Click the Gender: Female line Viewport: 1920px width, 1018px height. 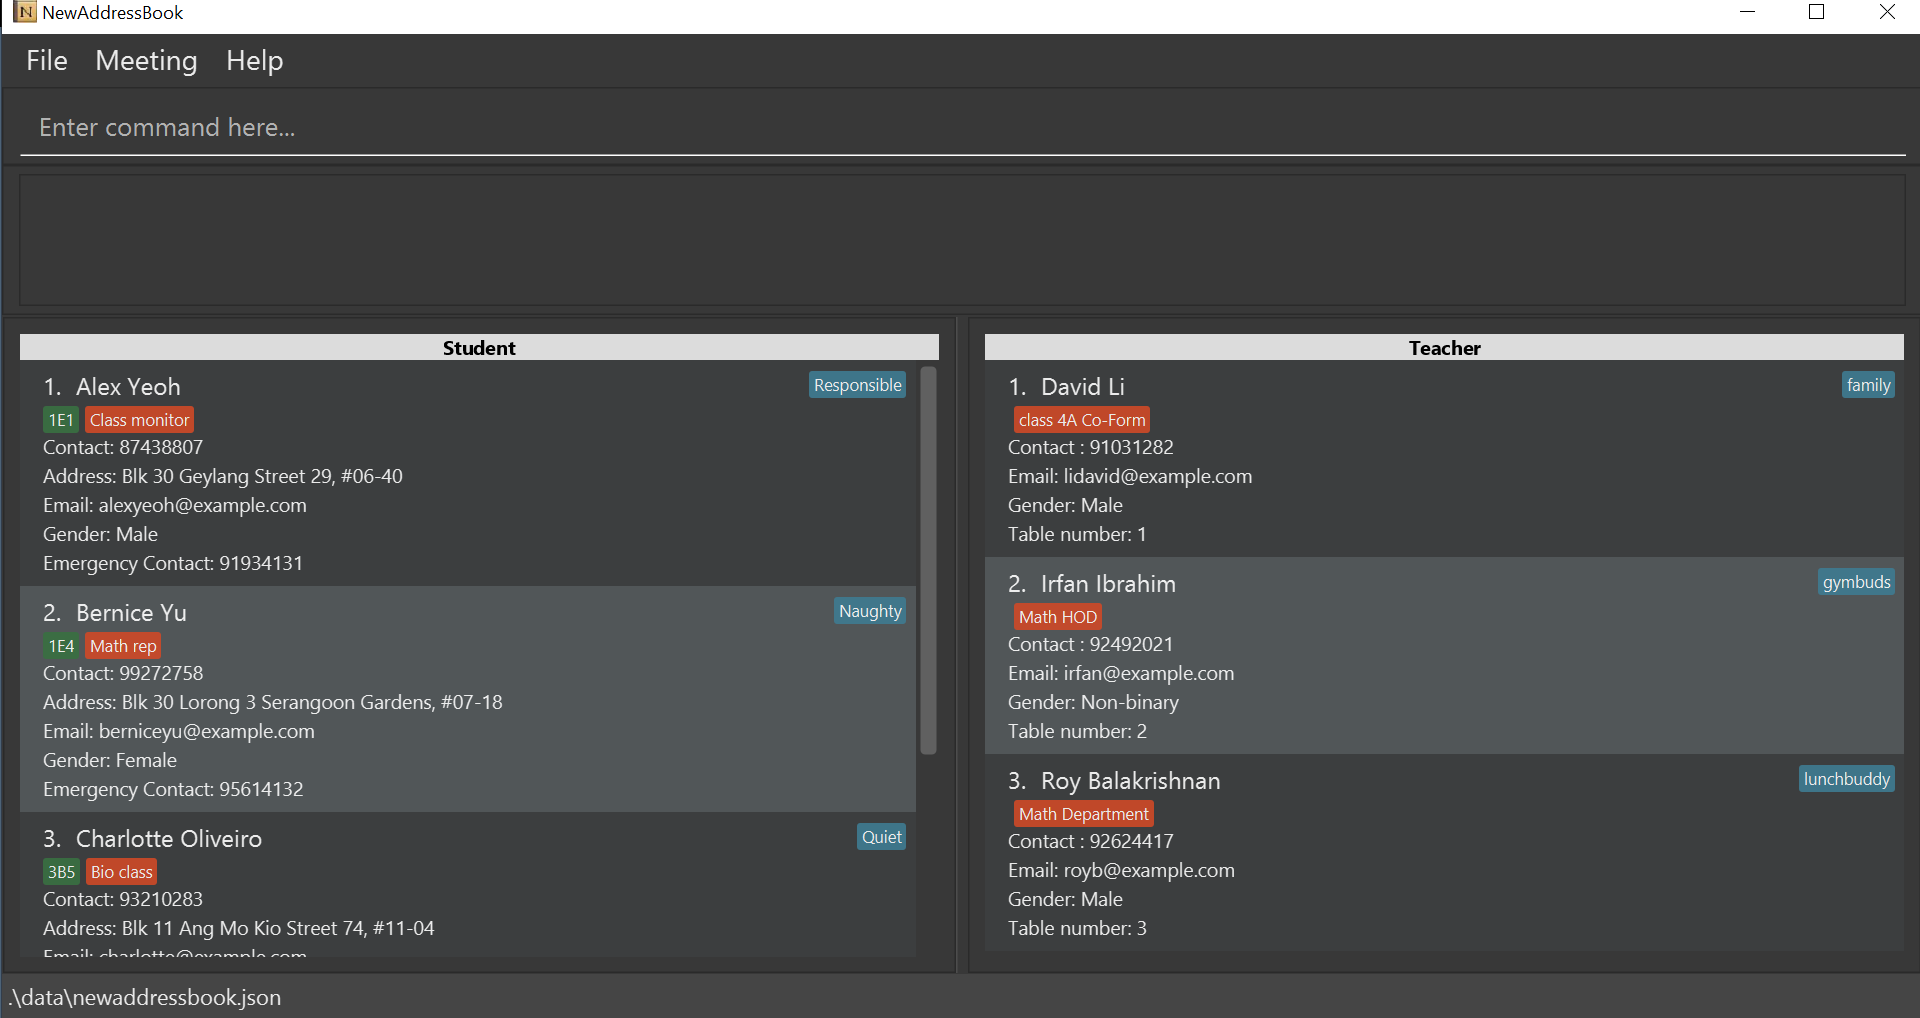110,760
